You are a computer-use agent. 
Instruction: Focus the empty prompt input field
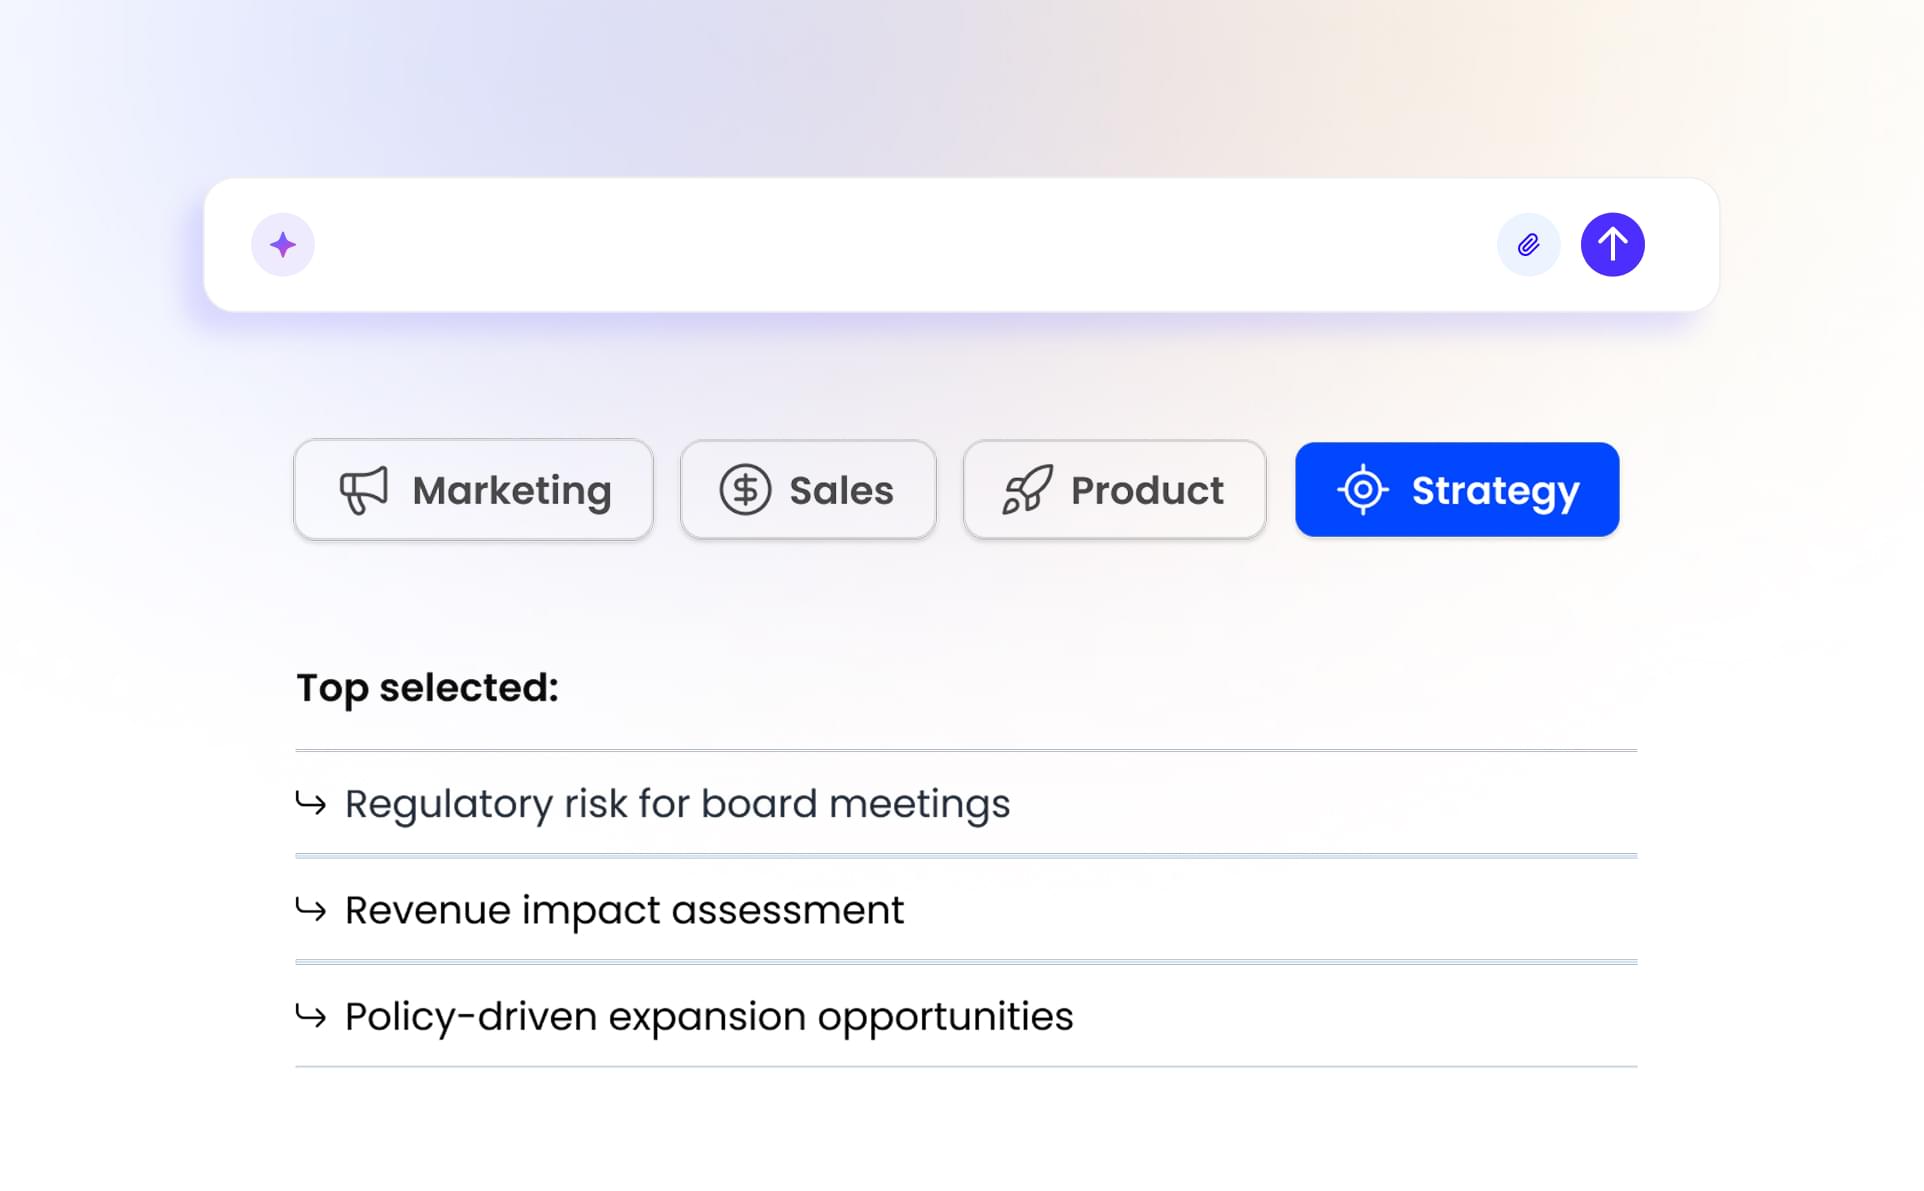pos(900,245)
